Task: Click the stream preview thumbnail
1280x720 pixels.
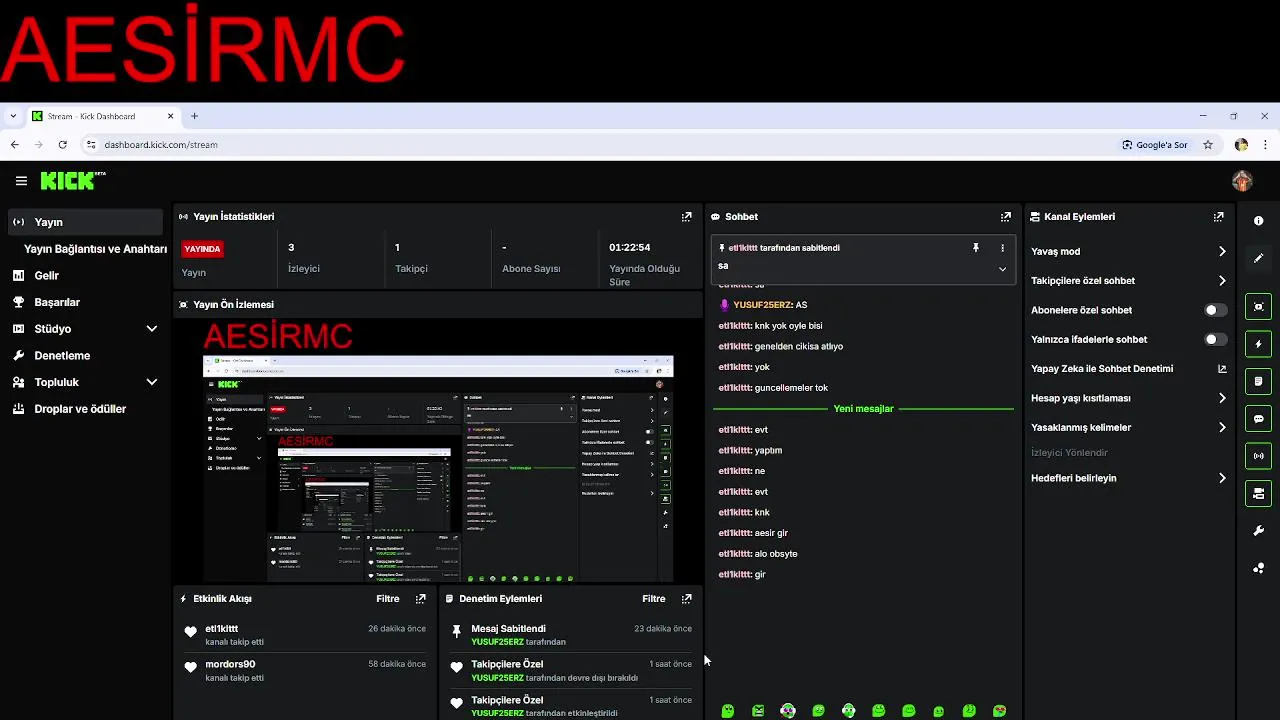Action: pyautogui.click(x=438, y=450)
